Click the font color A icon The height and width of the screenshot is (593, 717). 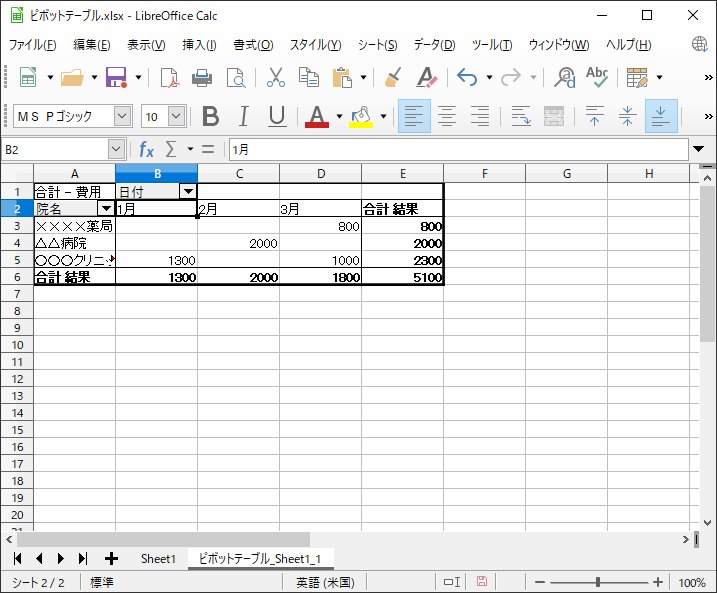(x=317, y=116)
